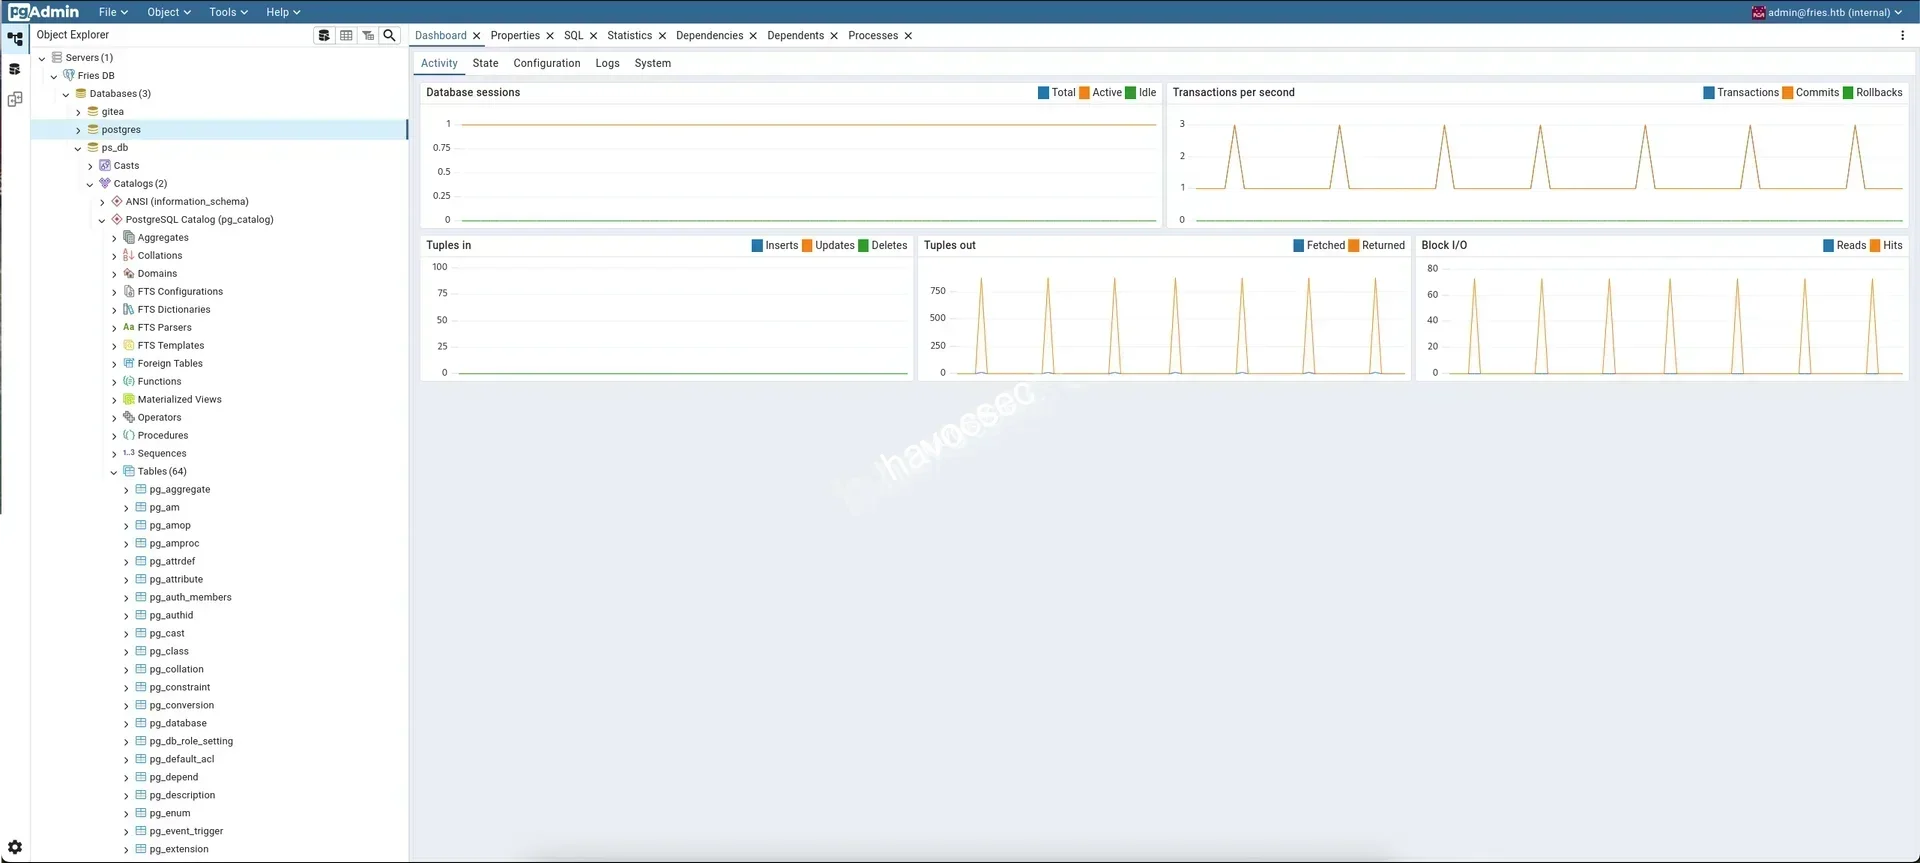Expand the gitea database node

coord(78,112)
